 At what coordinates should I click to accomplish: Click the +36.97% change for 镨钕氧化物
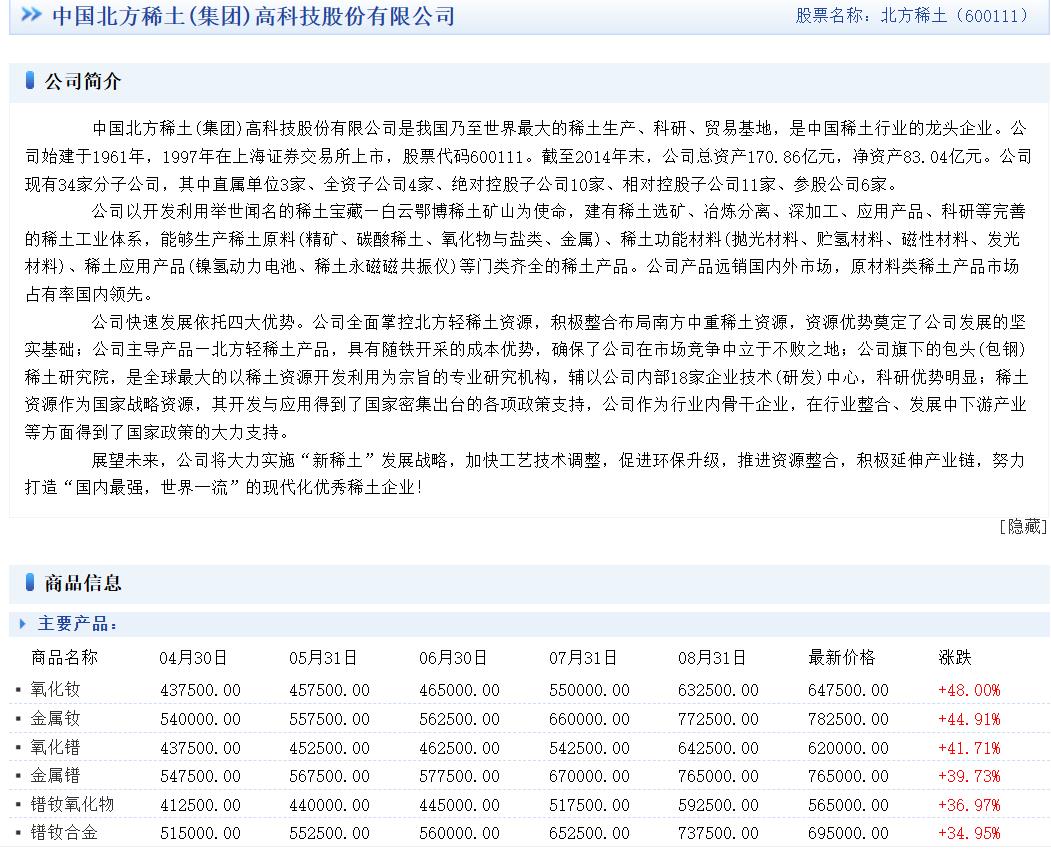(x=969, y=805)
